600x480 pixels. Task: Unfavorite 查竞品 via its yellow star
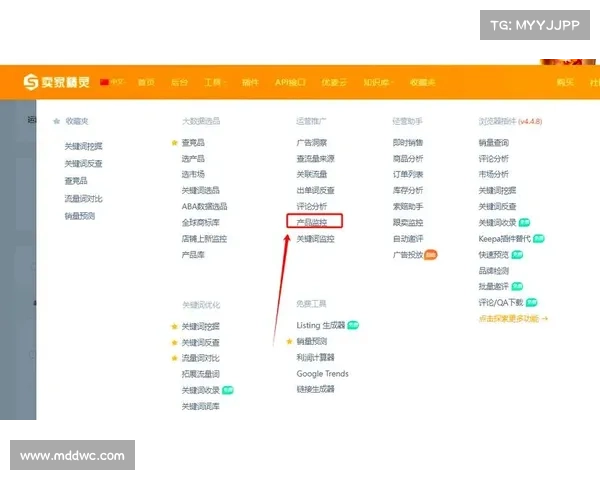[174, 143]
